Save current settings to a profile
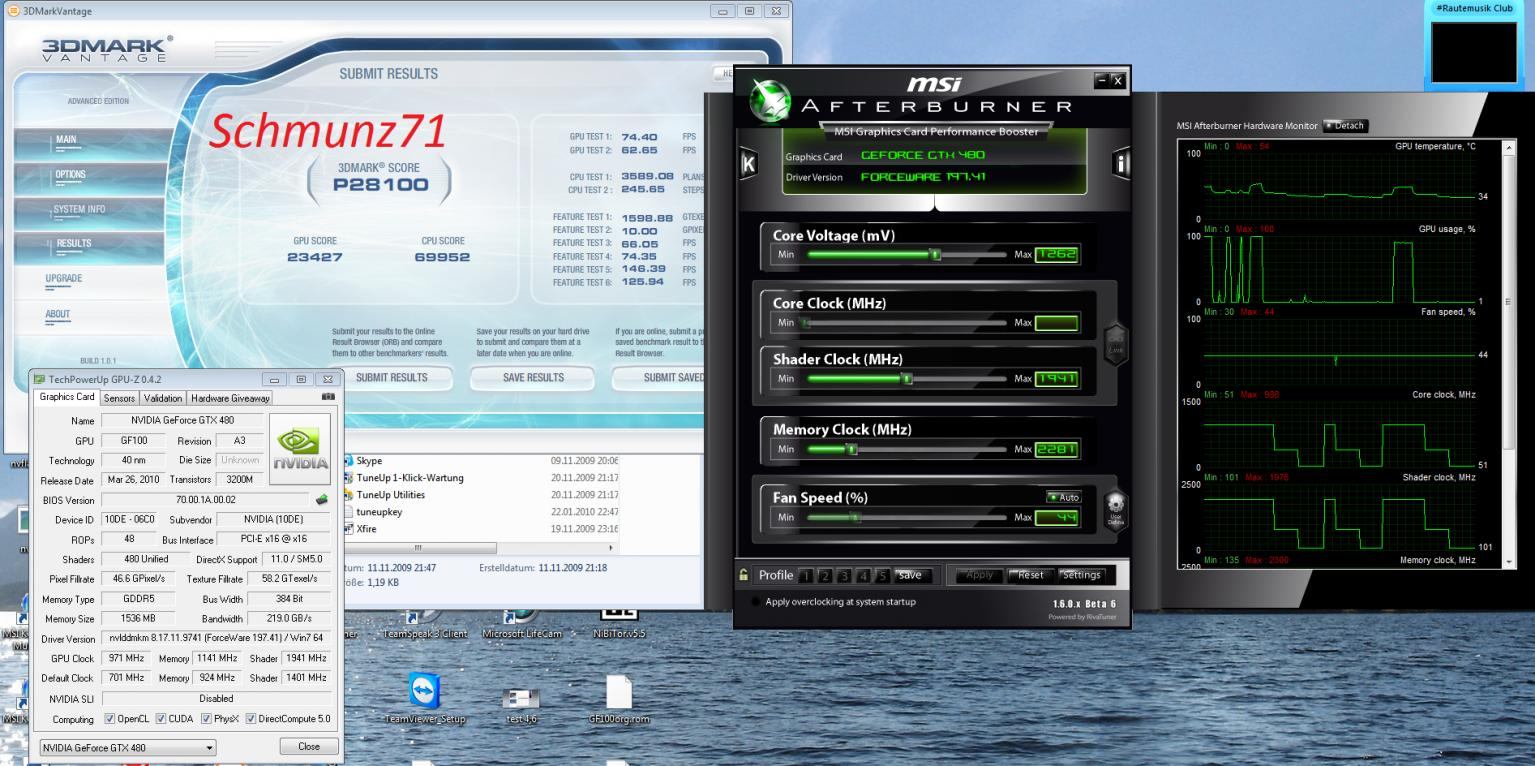Viewport: 1535px width, 766px height. (913, 575)
